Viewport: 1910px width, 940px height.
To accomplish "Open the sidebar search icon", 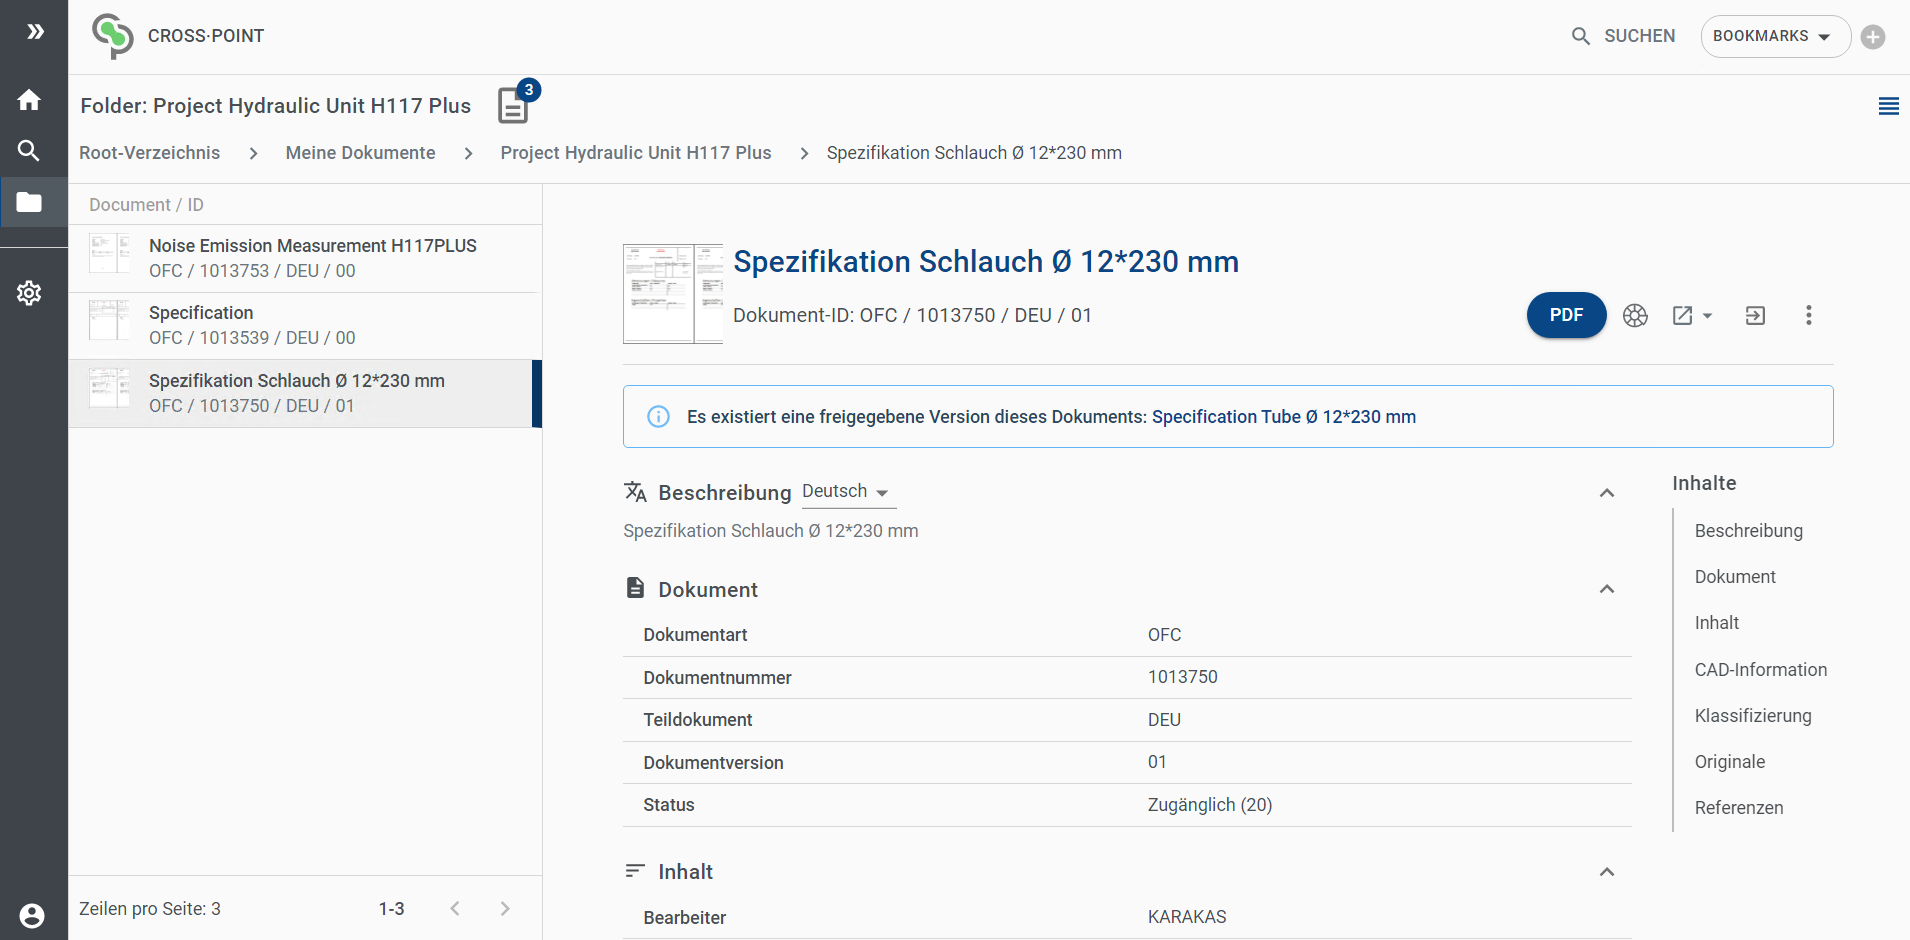I will tap(29, 151).
